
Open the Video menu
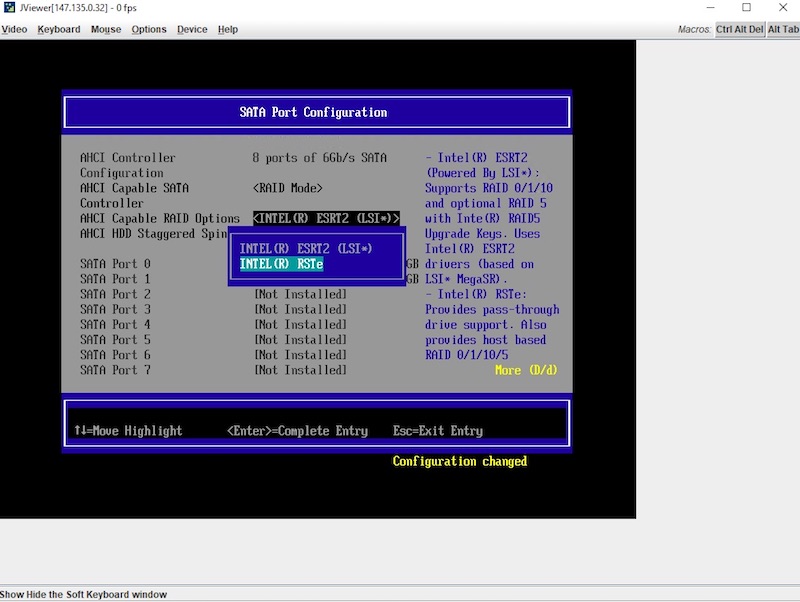14,30
